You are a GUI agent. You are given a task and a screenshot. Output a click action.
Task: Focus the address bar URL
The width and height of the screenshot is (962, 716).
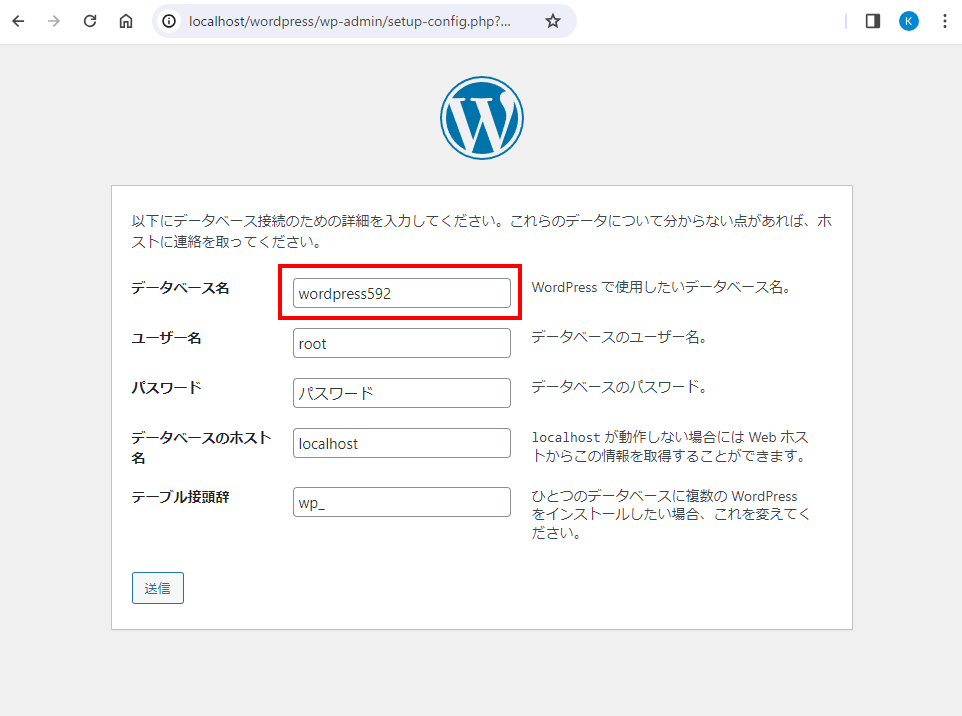pos(350,21)
